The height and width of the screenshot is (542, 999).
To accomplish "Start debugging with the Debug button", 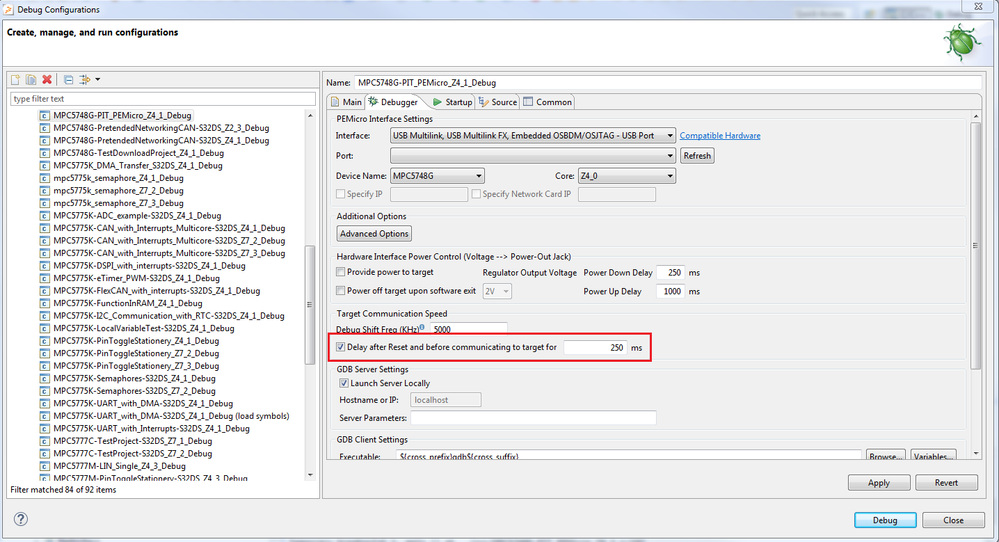I will click(885, 520).
